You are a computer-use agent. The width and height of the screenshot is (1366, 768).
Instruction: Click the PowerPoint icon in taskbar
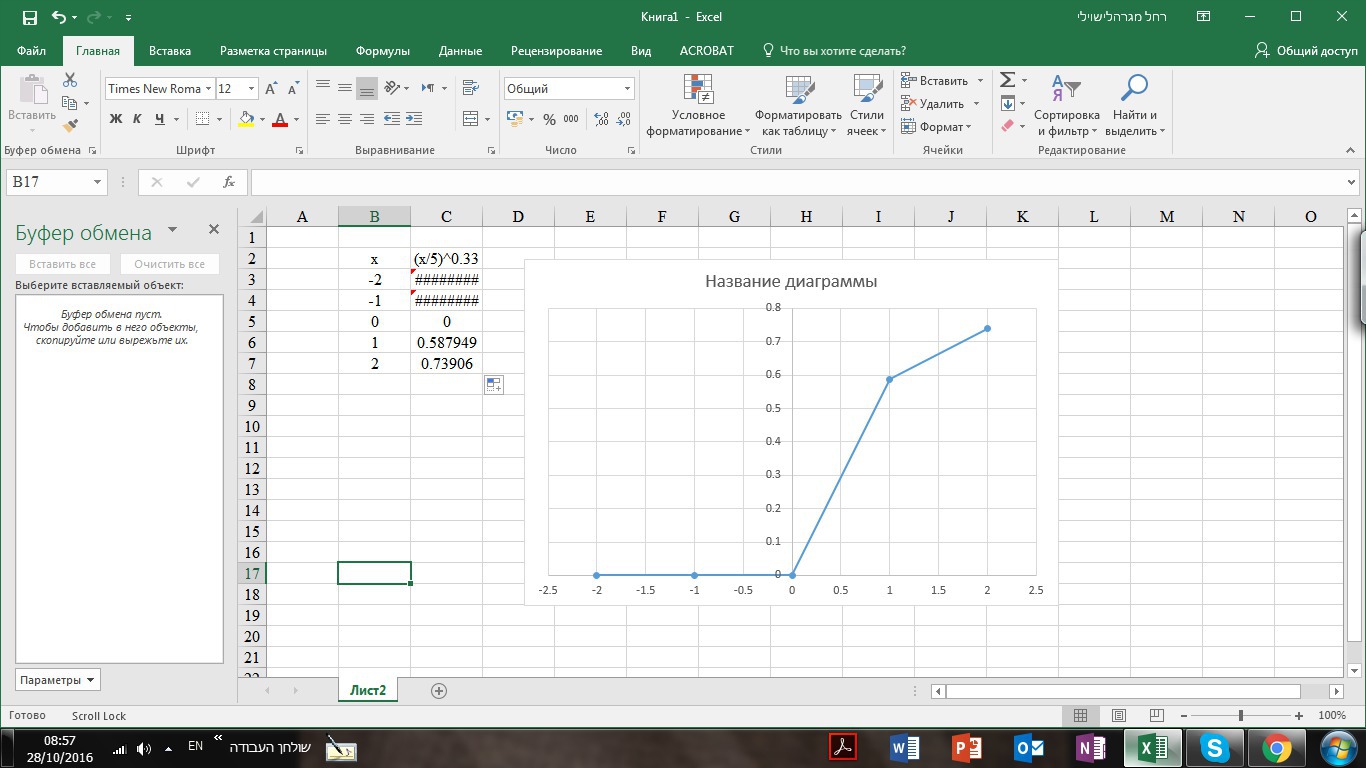[x=967, y=748]
